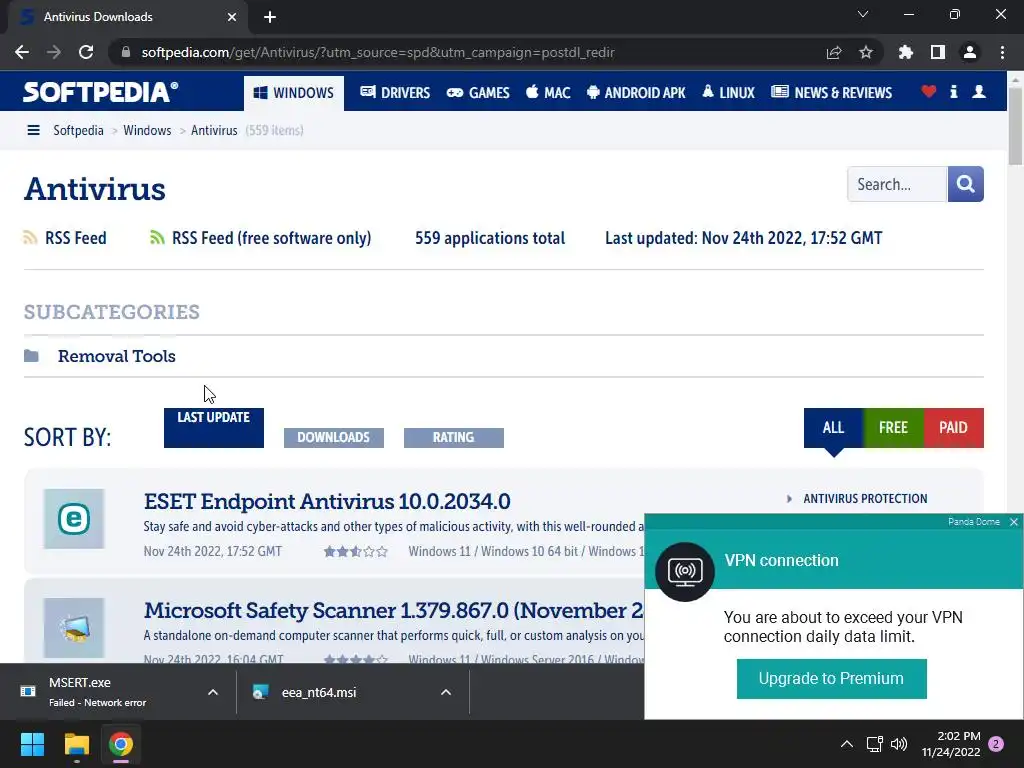Select the Games category tab
The image size is (1024, 768).
pos(478,93)
